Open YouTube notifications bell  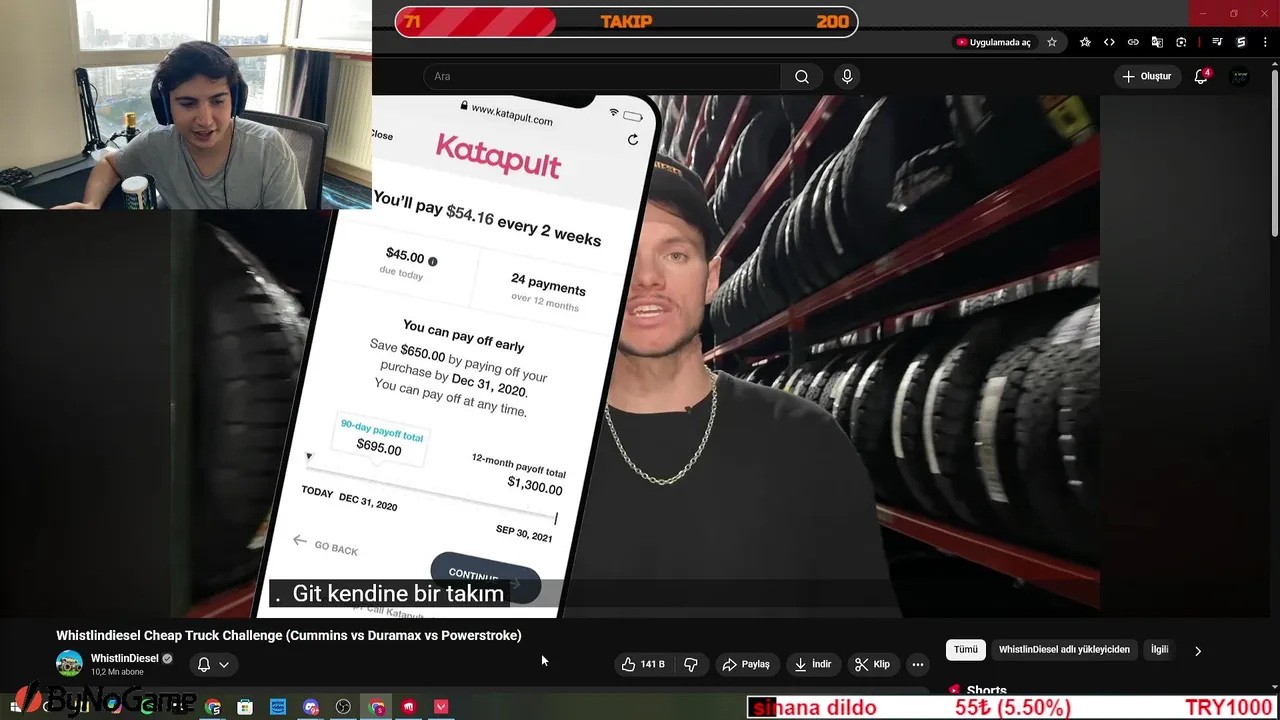[1201, 77]
